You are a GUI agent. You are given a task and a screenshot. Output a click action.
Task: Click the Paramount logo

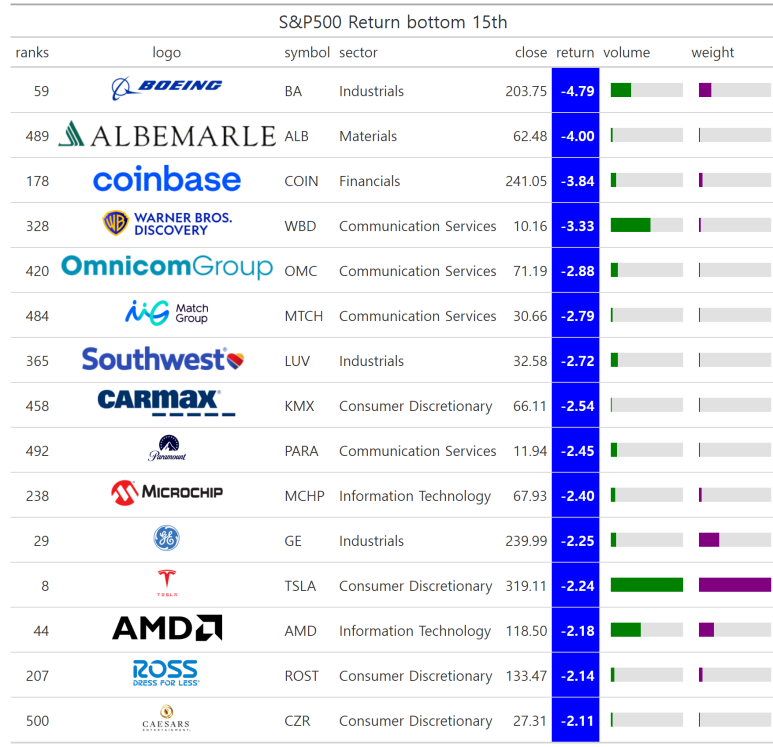click(x=167, y=448)
